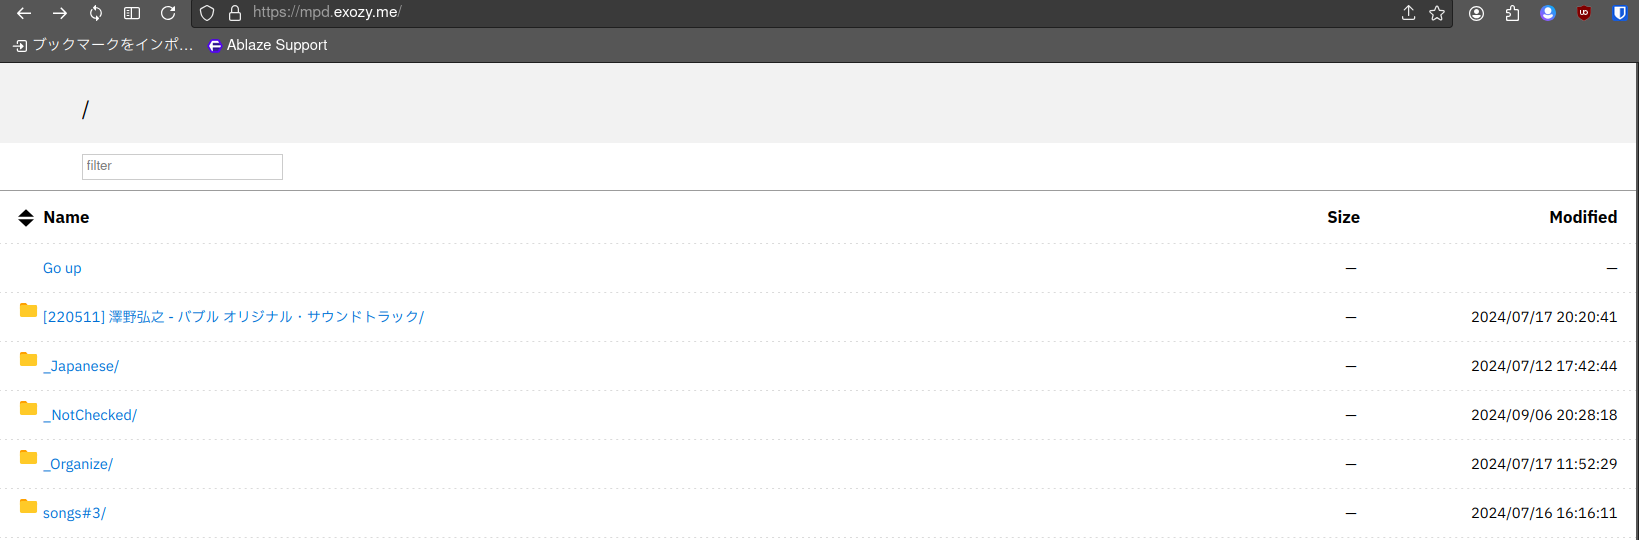Open the import bookmarks toolbar item
This screenshot has width=1639, height=540.
pyautogui.click(x=103, y=45)
